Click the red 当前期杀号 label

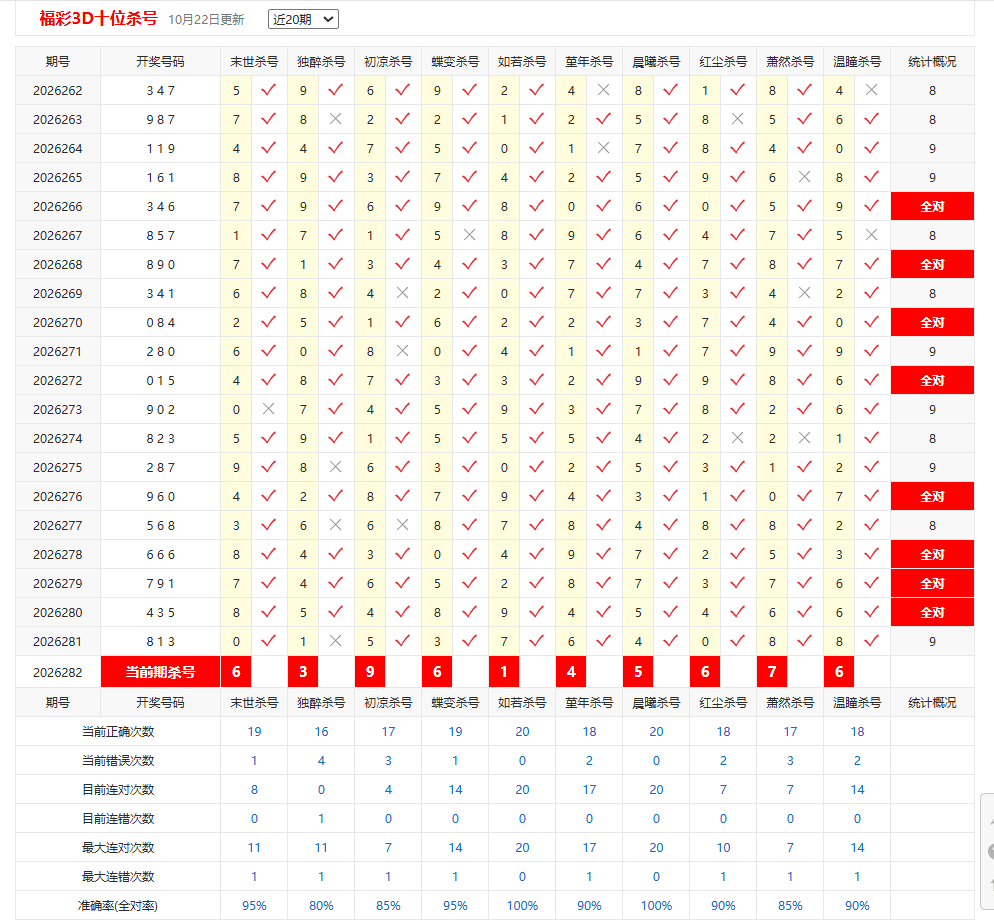160,672
